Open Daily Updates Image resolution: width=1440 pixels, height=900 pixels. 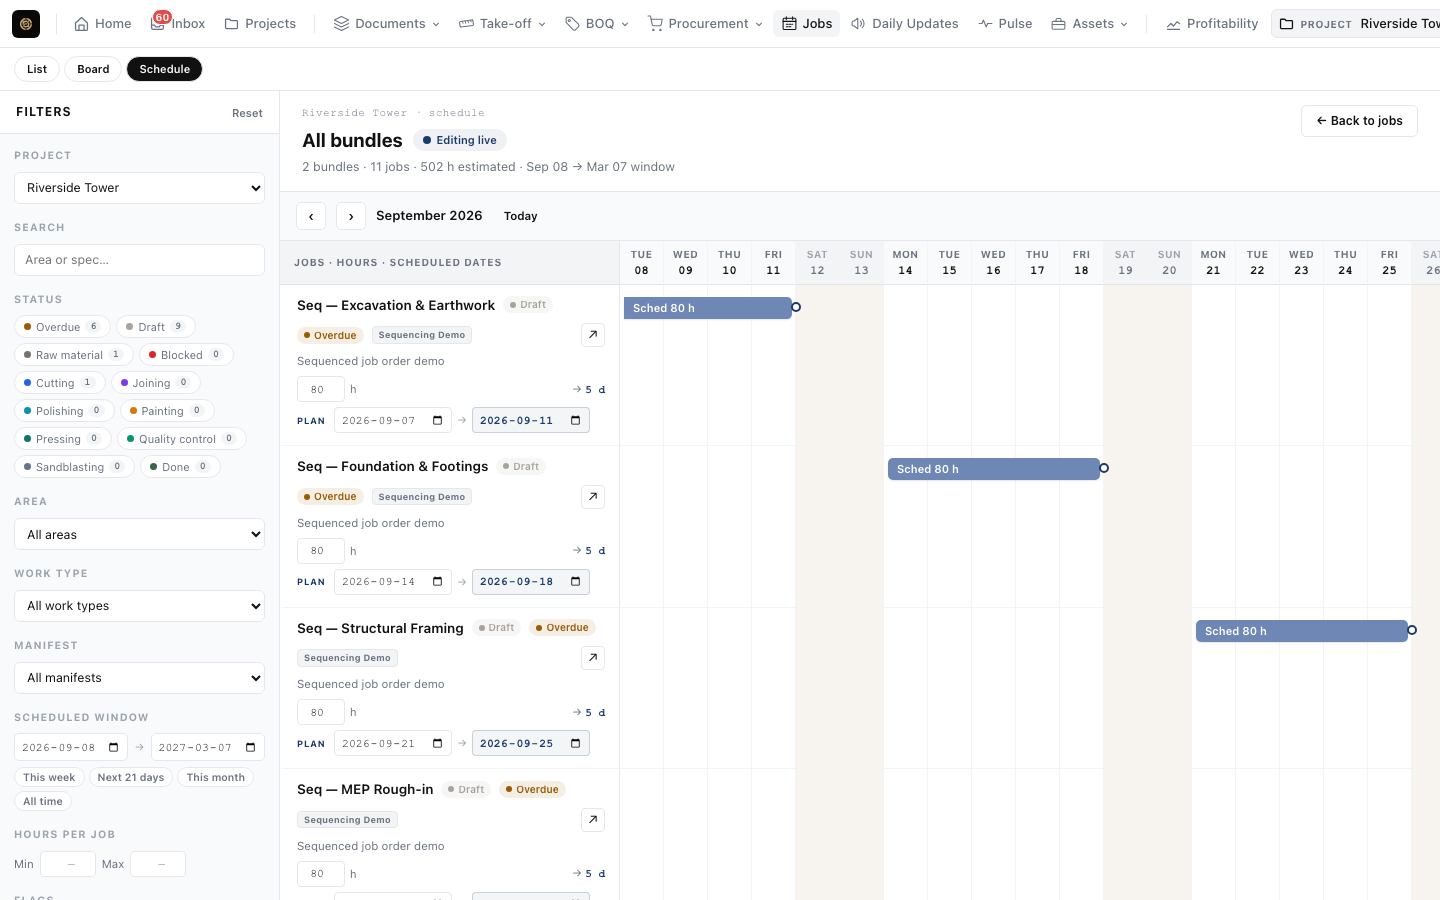pyautogui.click(x=904, y=24)
